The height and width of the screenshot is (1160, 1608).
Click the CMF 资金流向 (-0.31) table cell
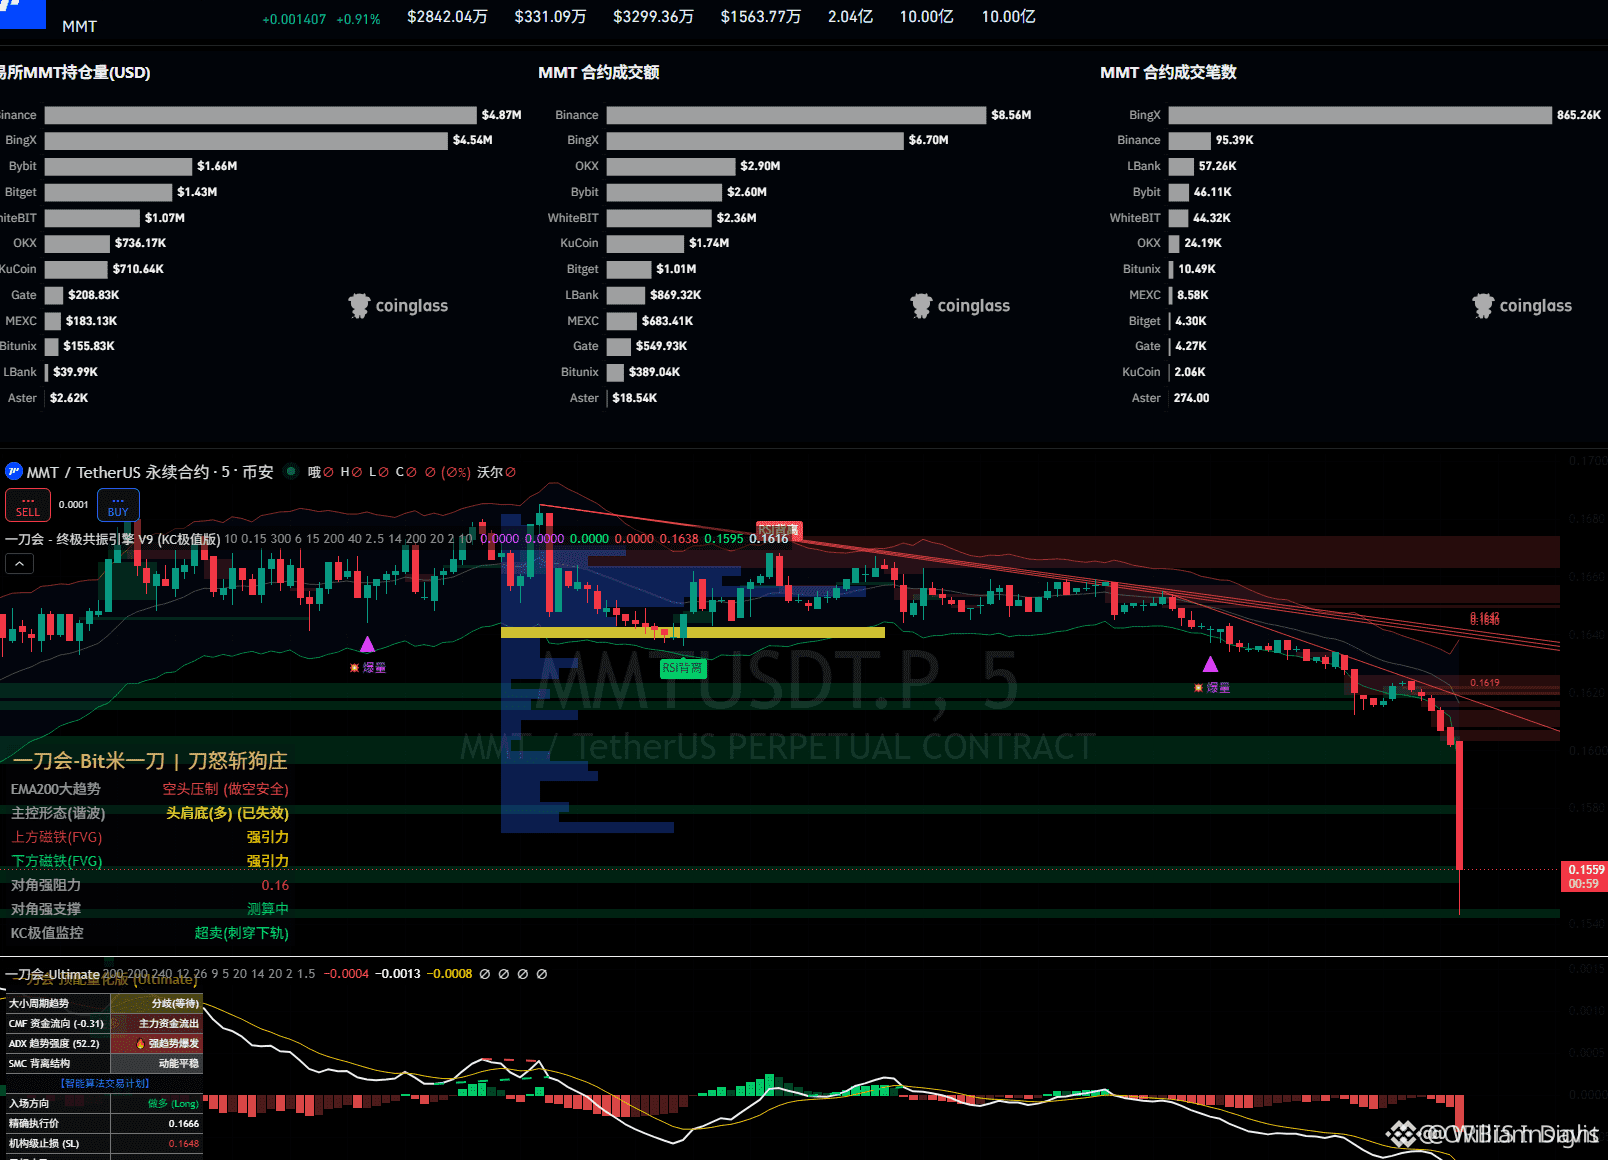point(58,1023)
